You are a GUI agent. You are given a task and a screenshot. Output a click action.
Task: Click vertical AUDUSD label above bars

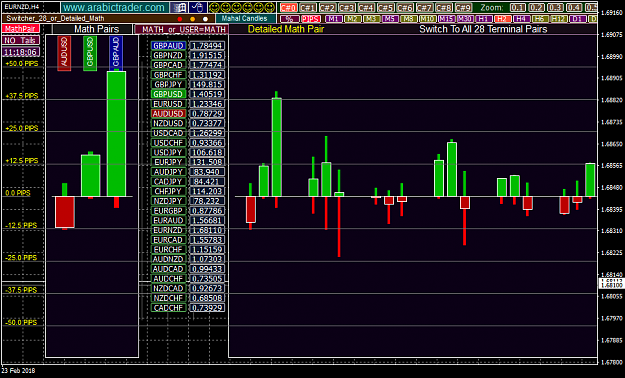tap(64, 53)
